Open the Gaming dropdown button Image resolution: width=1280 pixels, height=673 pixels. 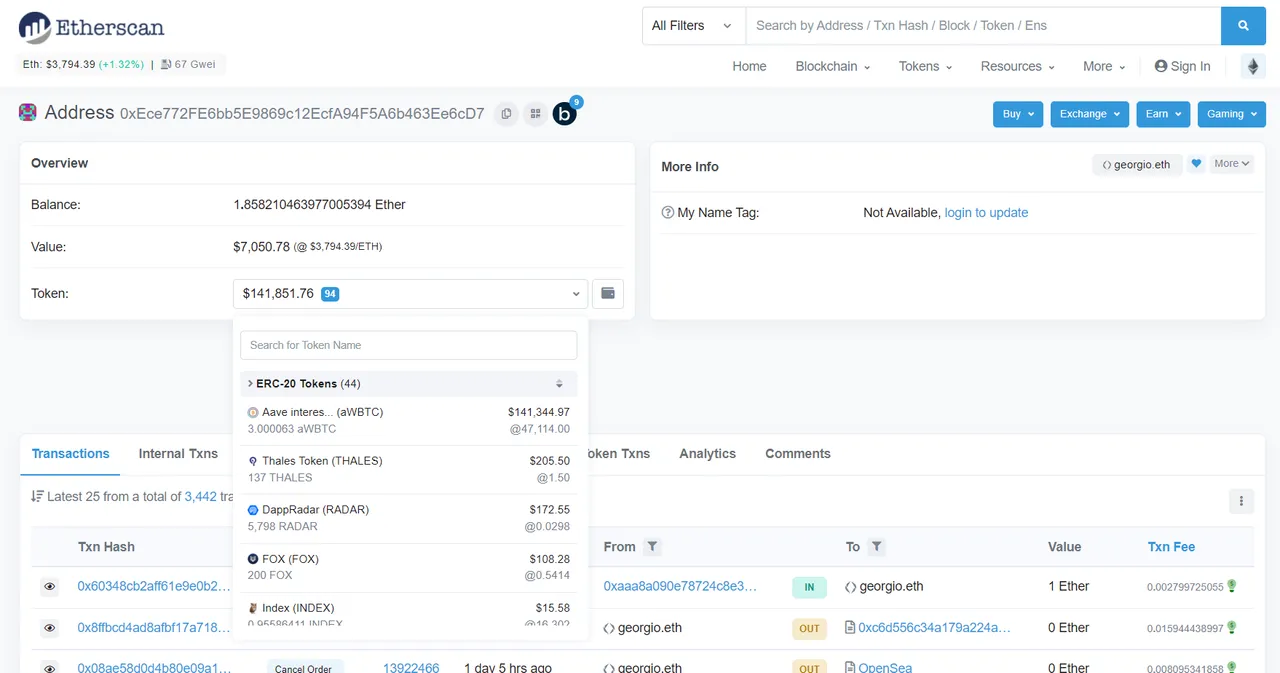[1231, 114]
